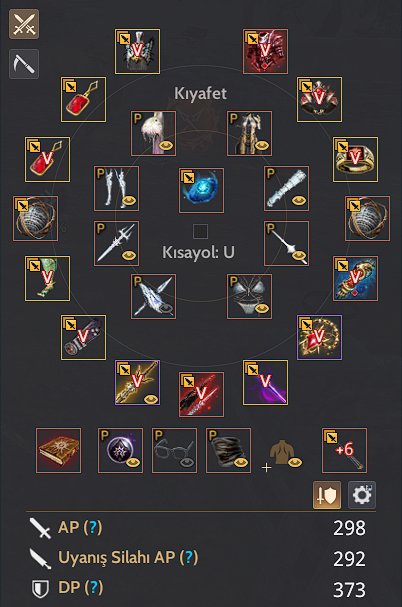Click the belt equipment slot
This screenshot has width=402, height=607.
pyautogui.click(x=320, y=99)
